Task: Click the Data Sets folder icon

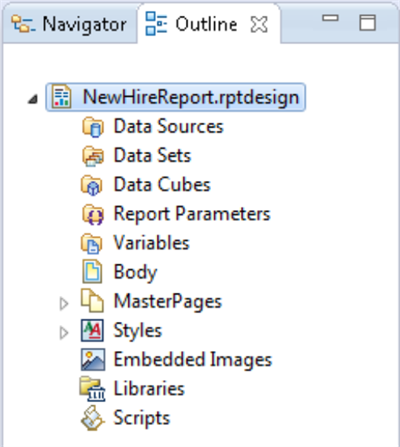Action: tap(93, 156)
